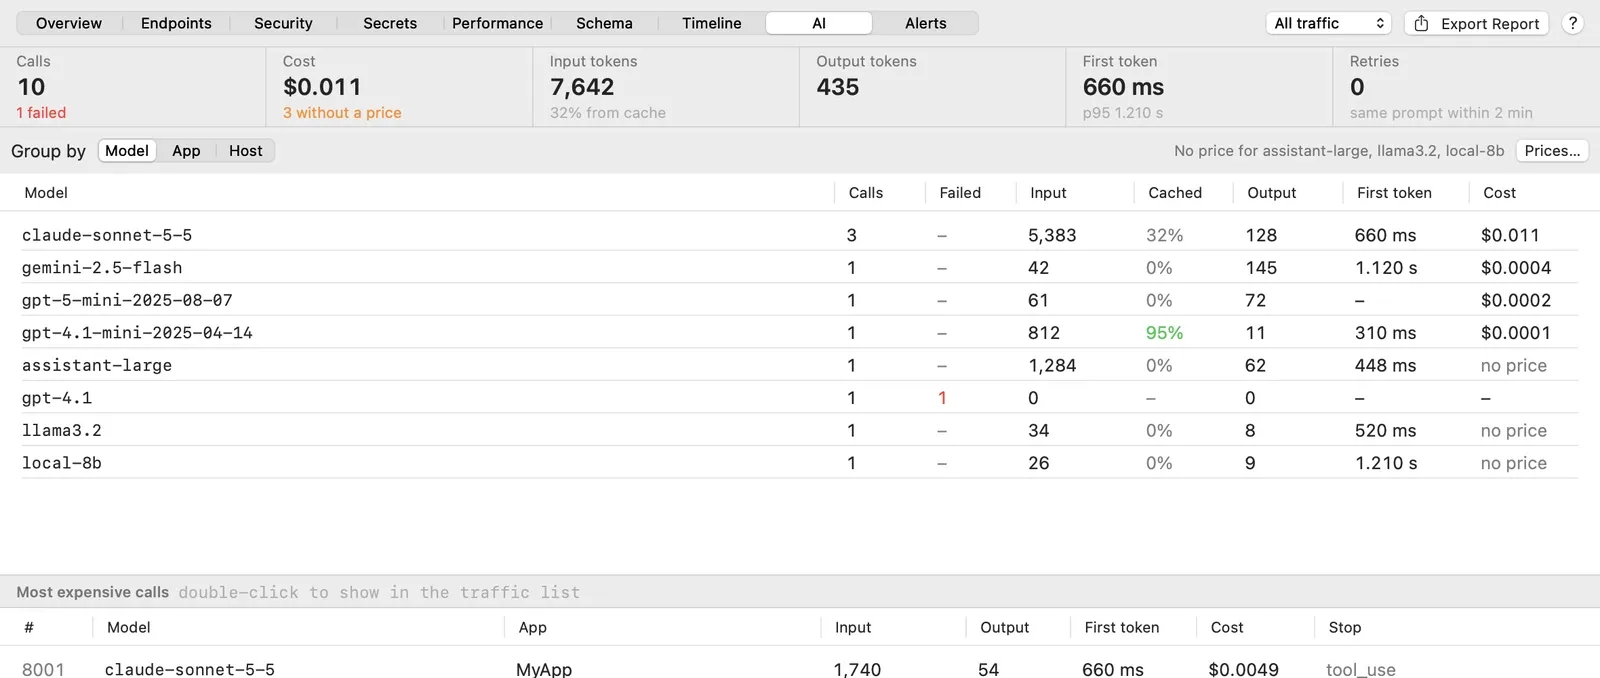Select the gemini-2.5-flash row
This screenshot has height=678, width=1600.
coord(800,267)
